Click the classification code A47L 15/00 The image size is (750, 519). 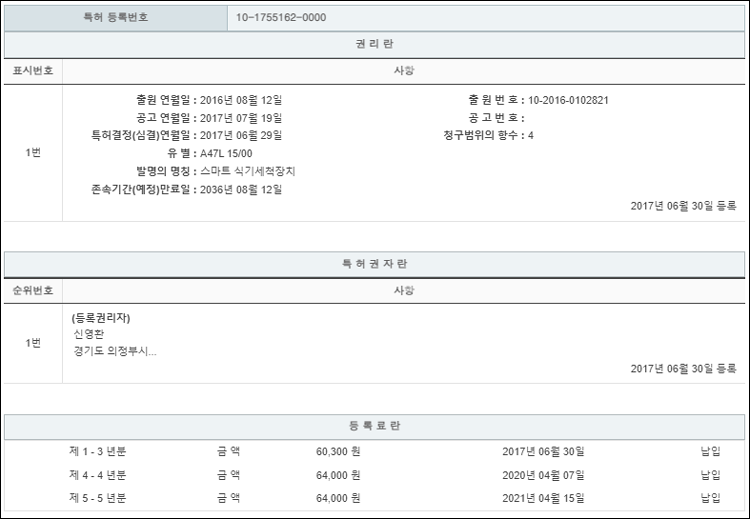click(226, 153)
